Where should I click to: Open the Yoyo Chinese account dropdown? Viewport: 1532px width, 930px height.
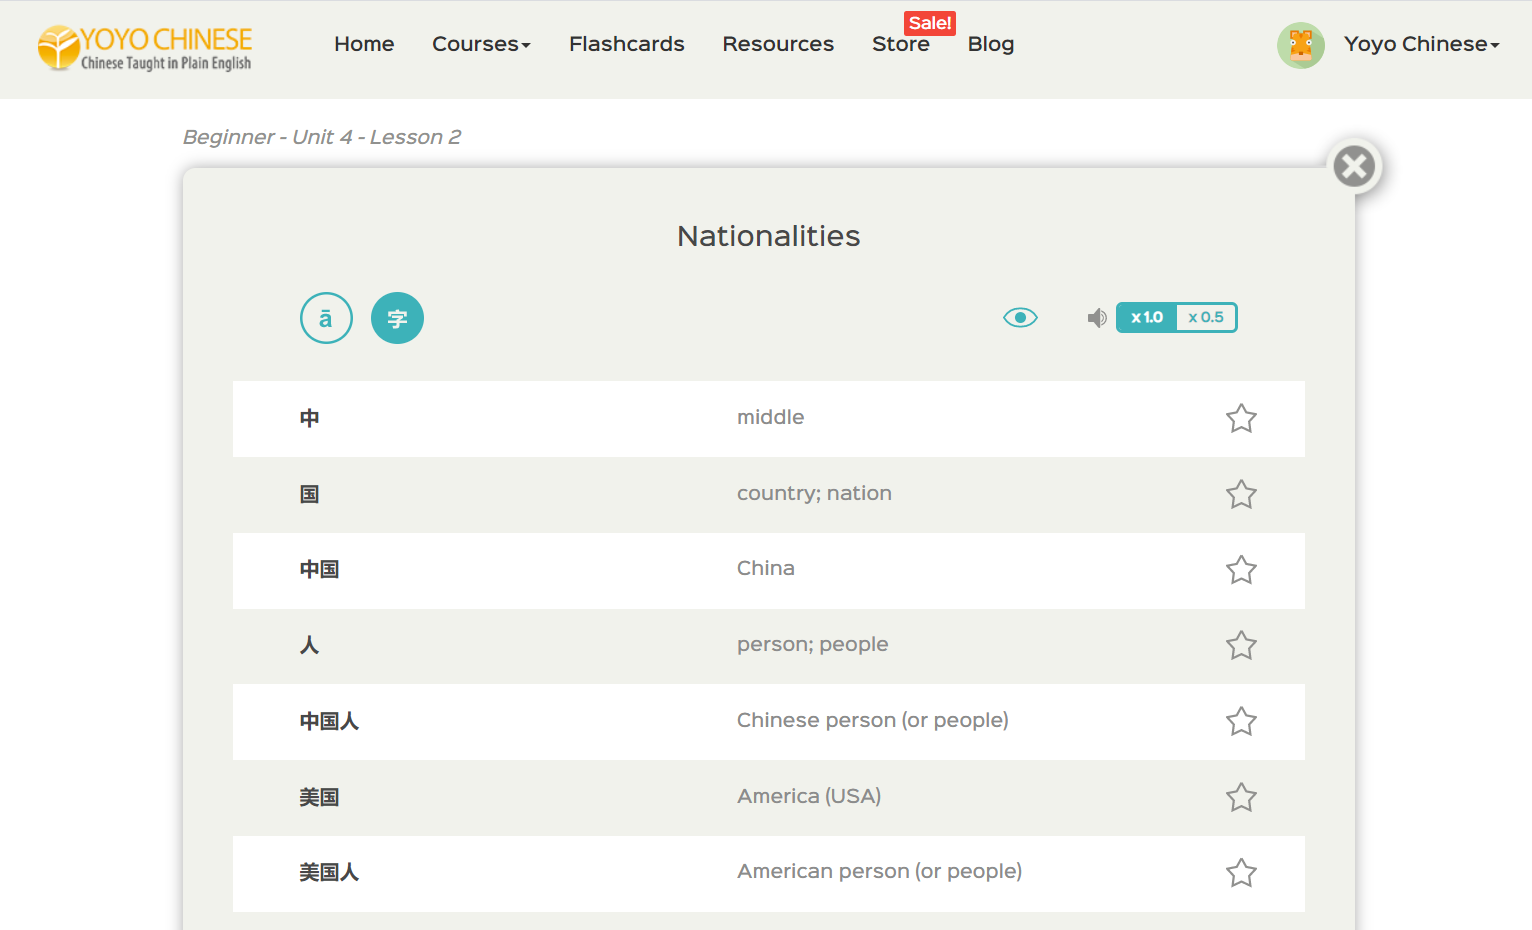(1421, 44)
